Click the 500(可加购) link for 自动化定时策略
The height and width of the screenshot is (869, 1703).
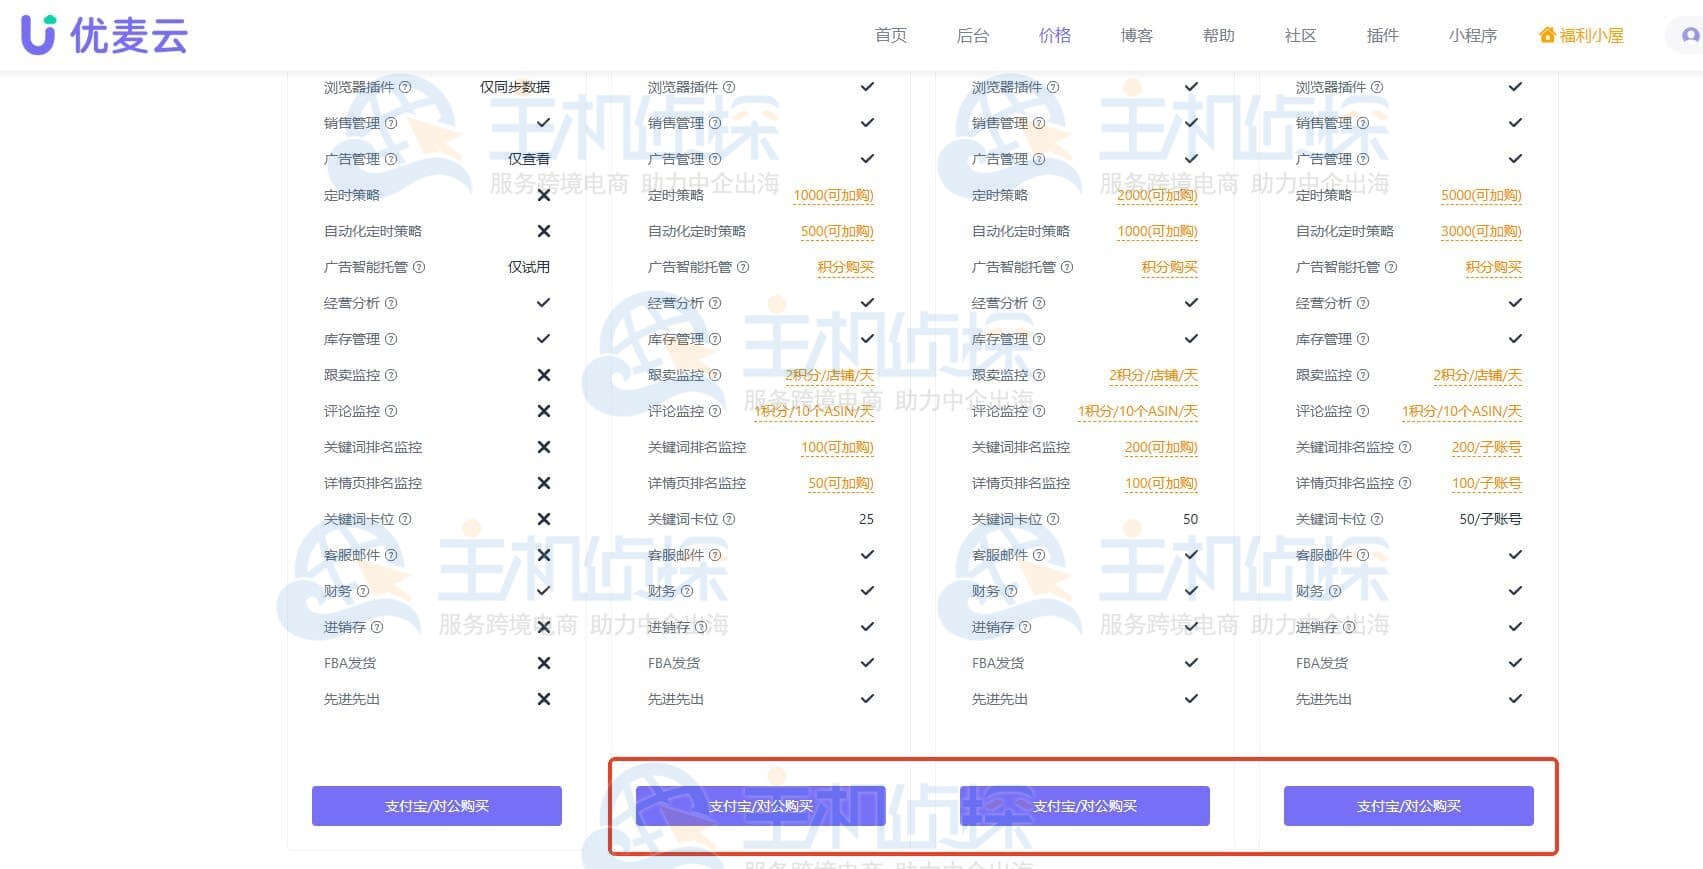point(837,231)
